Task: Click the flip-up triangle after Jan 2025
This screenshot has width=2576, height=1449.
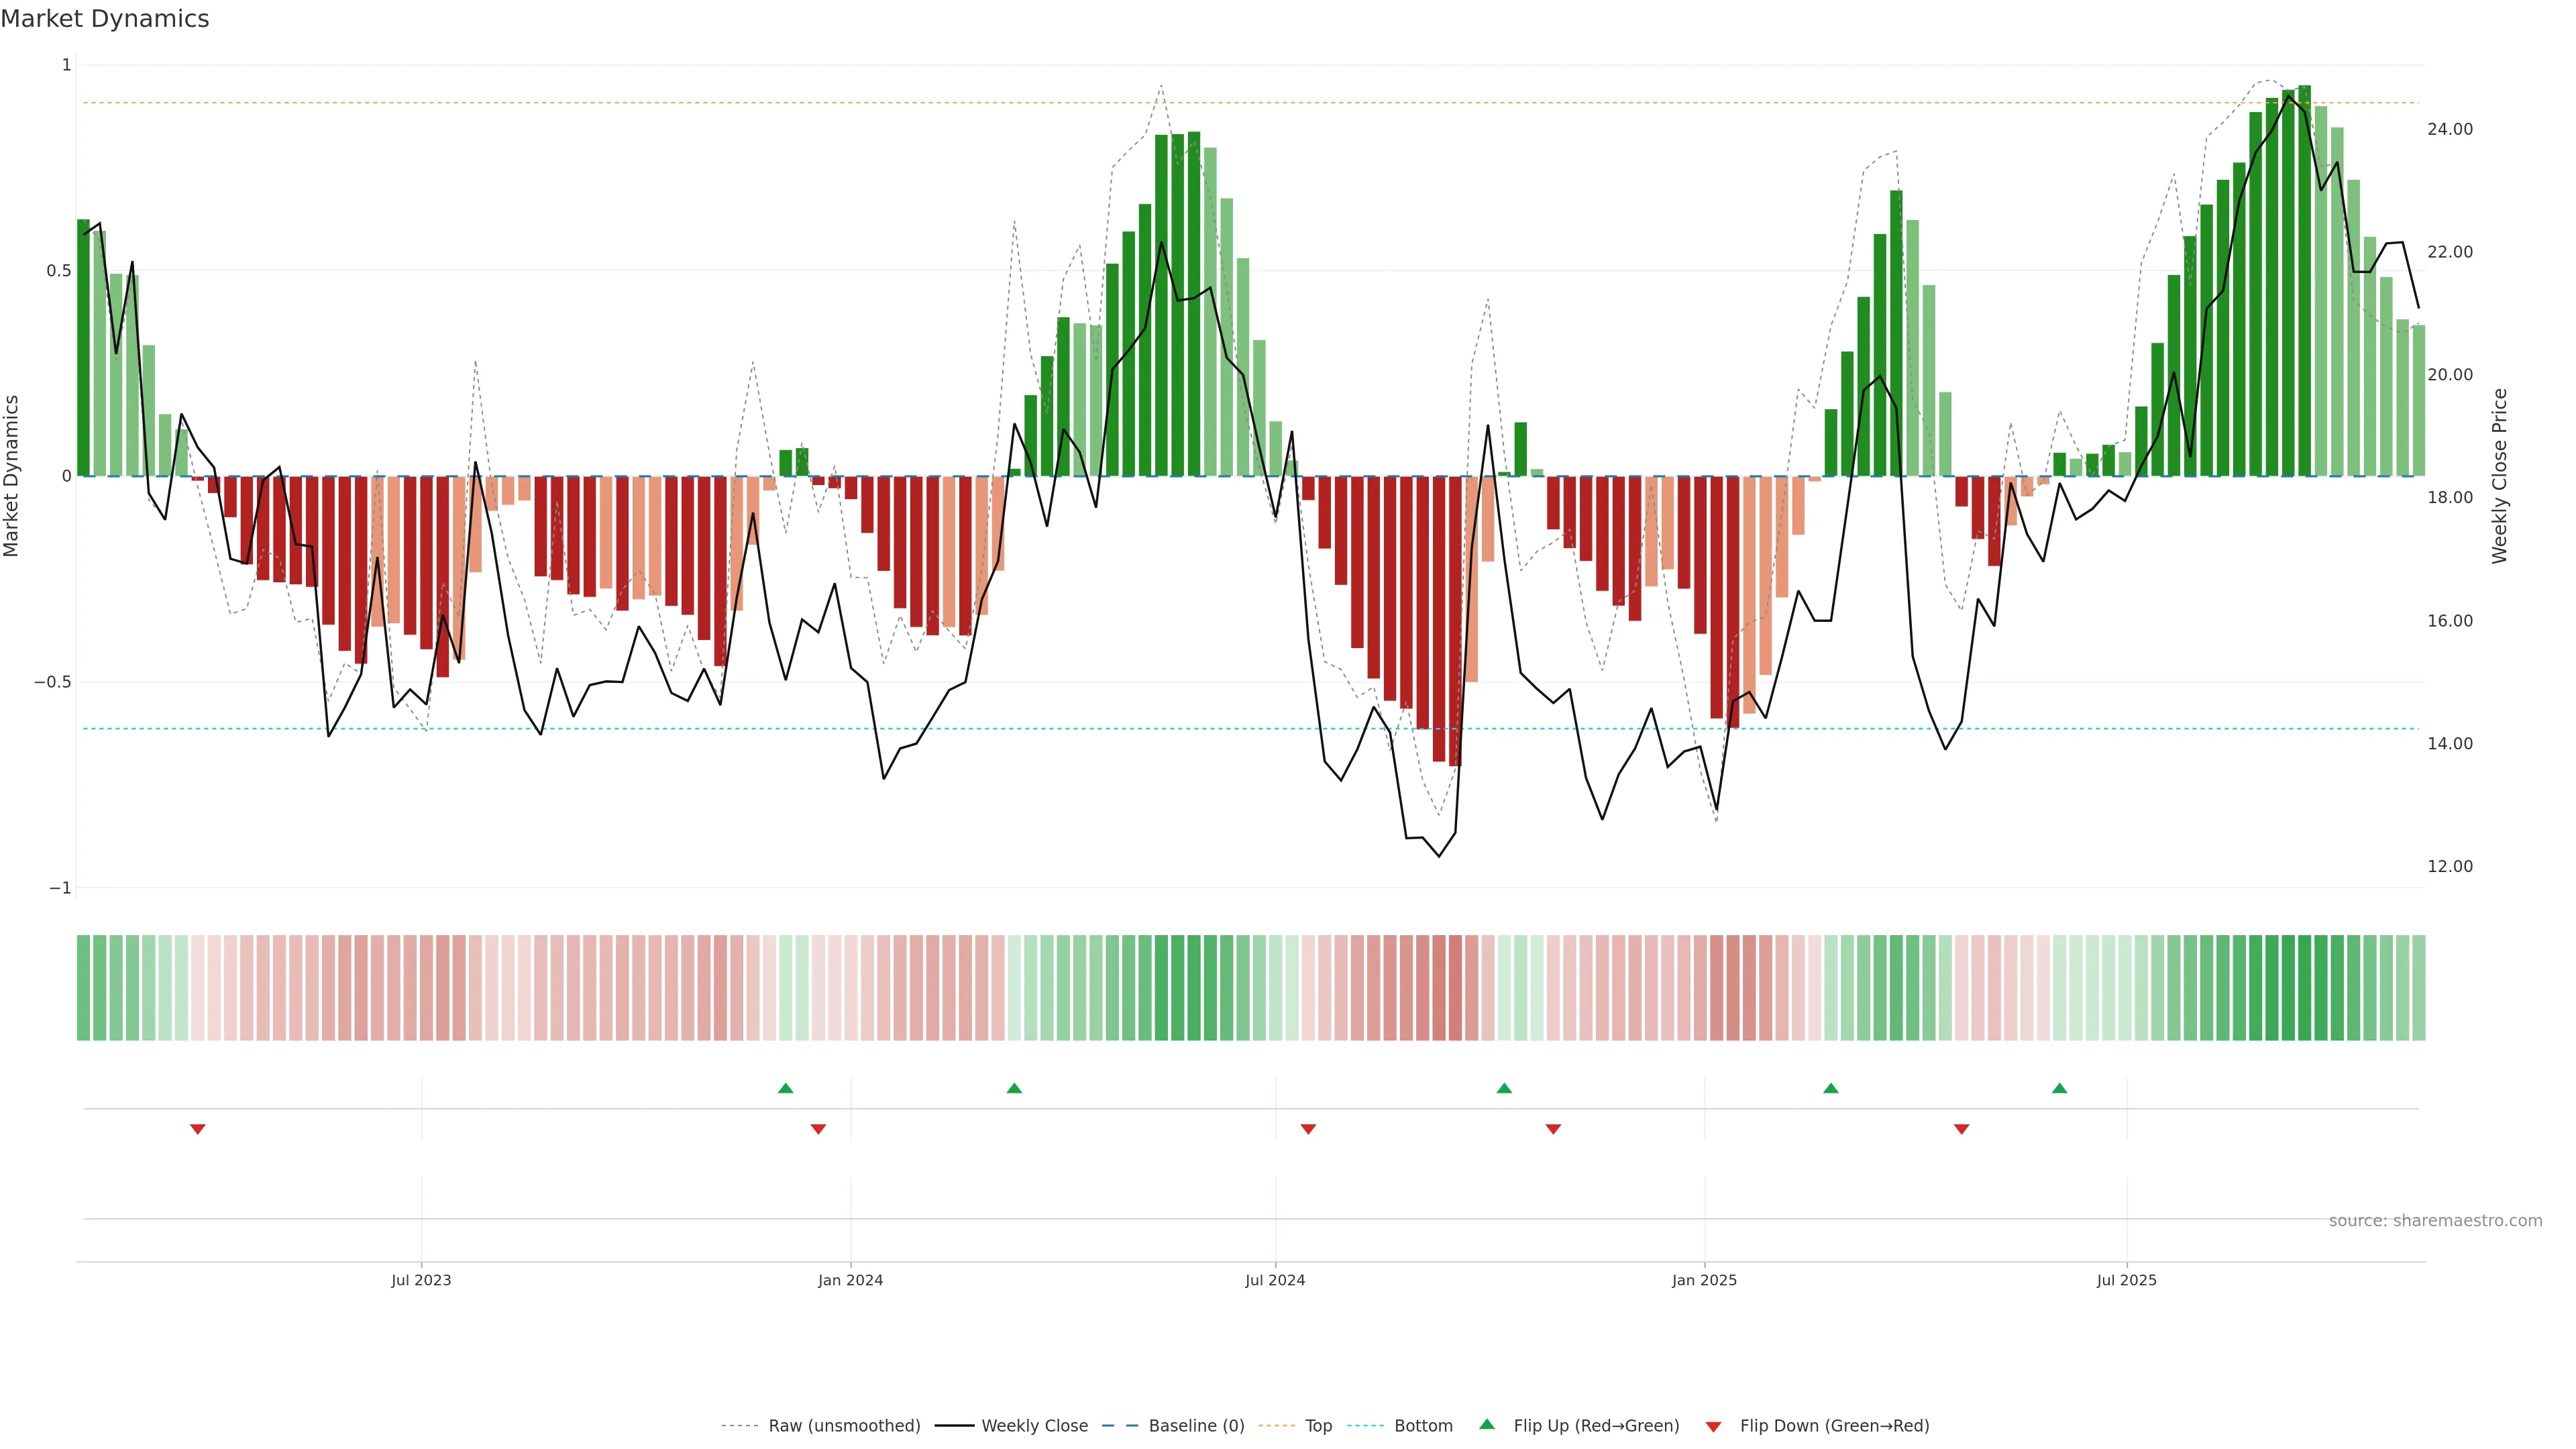Action: click(1830, 1088)
